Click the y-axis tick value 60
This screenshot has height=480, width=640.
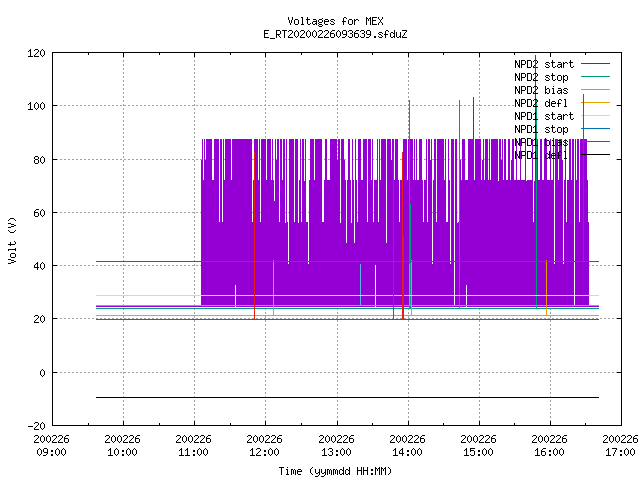[x=39, y=213]
